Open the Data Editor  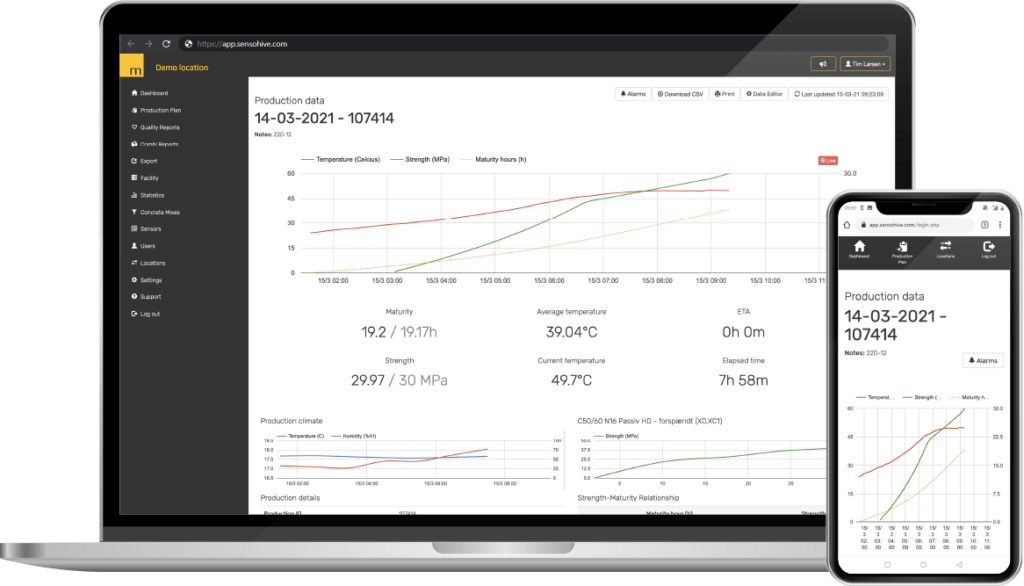point(764,94)
